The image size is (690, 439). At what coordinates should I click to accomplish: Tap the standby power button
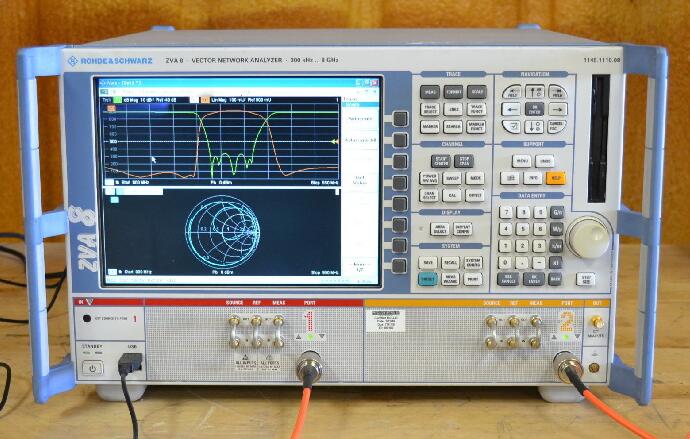click(x=92, y=369)
